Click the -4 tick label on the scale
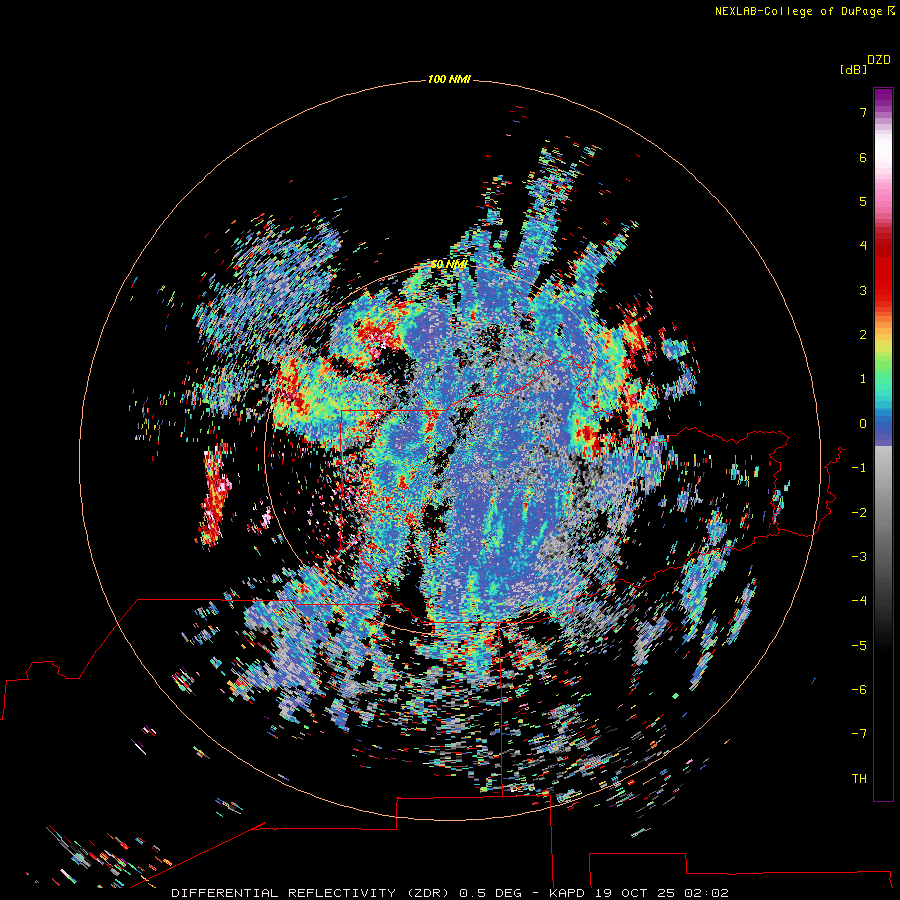Image resolution: width=900 pixels, height=900 pixels. (859, 601)
